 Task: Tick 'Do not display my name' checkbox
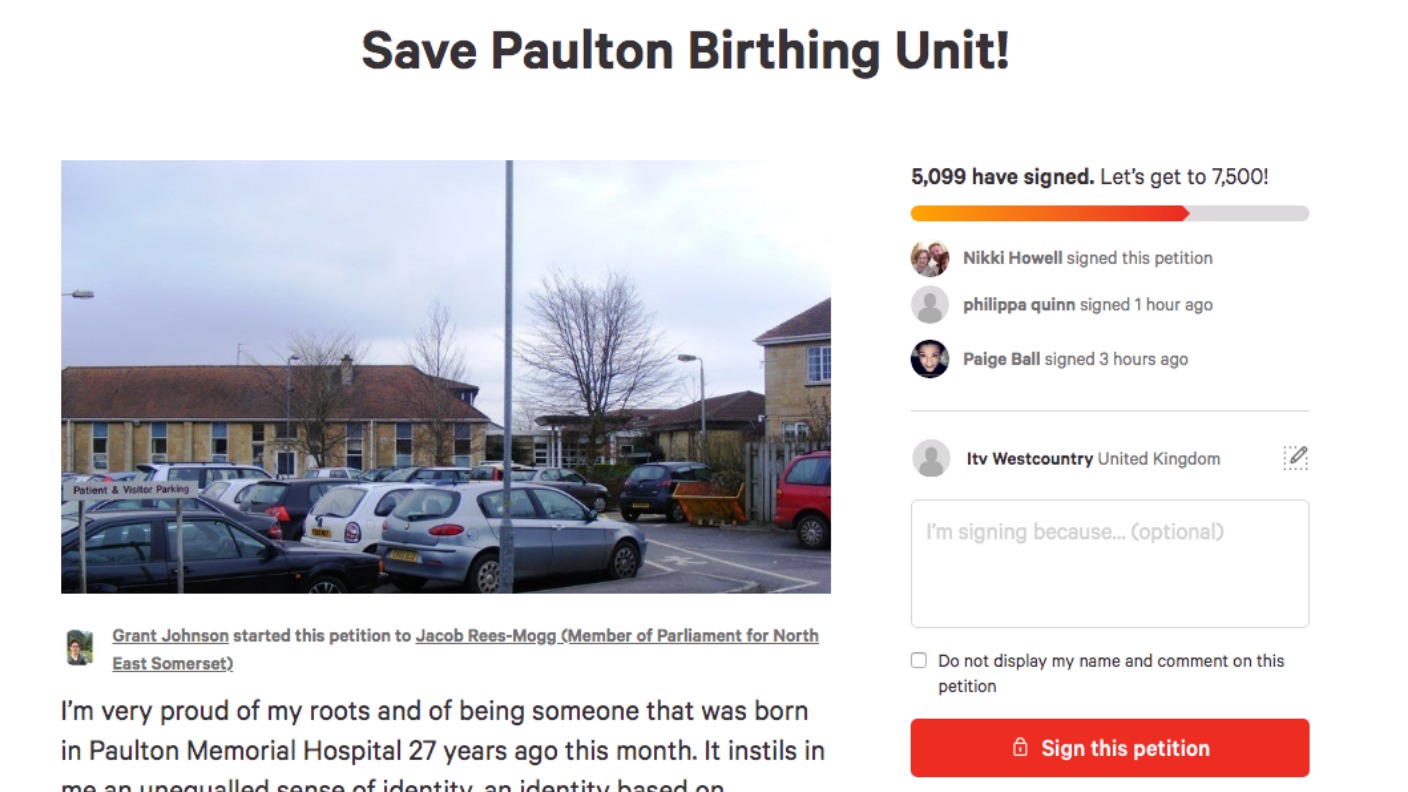coord(919,661)
